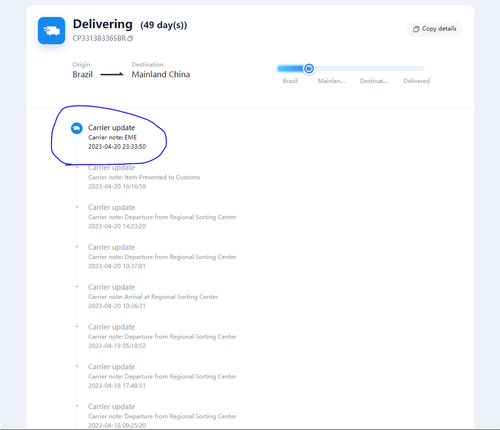Click the tracking number CP331383365BR text

99,39
